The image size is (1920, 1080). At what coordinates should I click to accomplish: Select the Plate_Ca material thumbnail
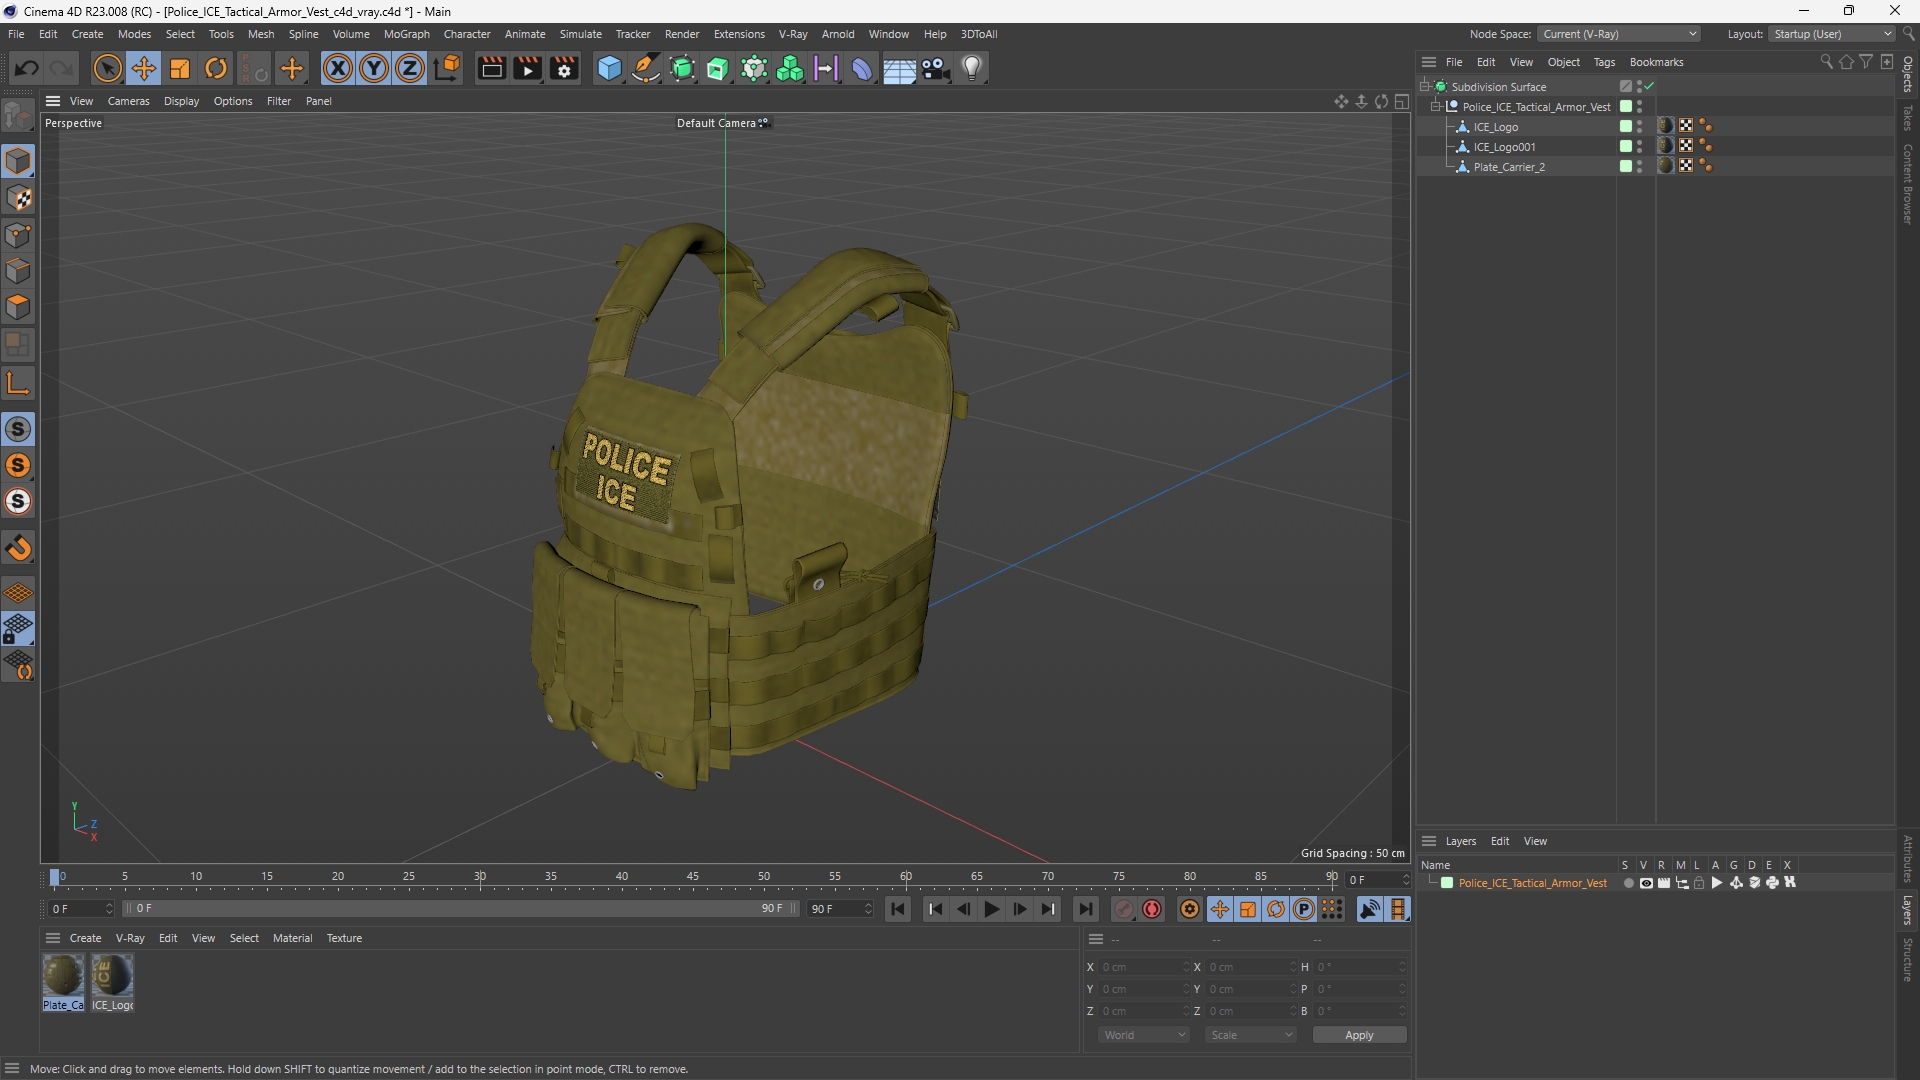click(63, 982)
